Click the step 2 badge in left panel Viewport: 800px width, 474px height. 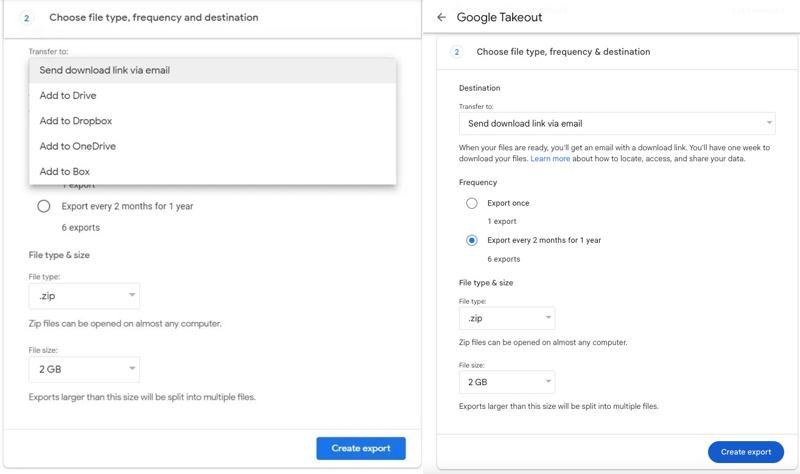pyautogui.click(x=27, y=17)
